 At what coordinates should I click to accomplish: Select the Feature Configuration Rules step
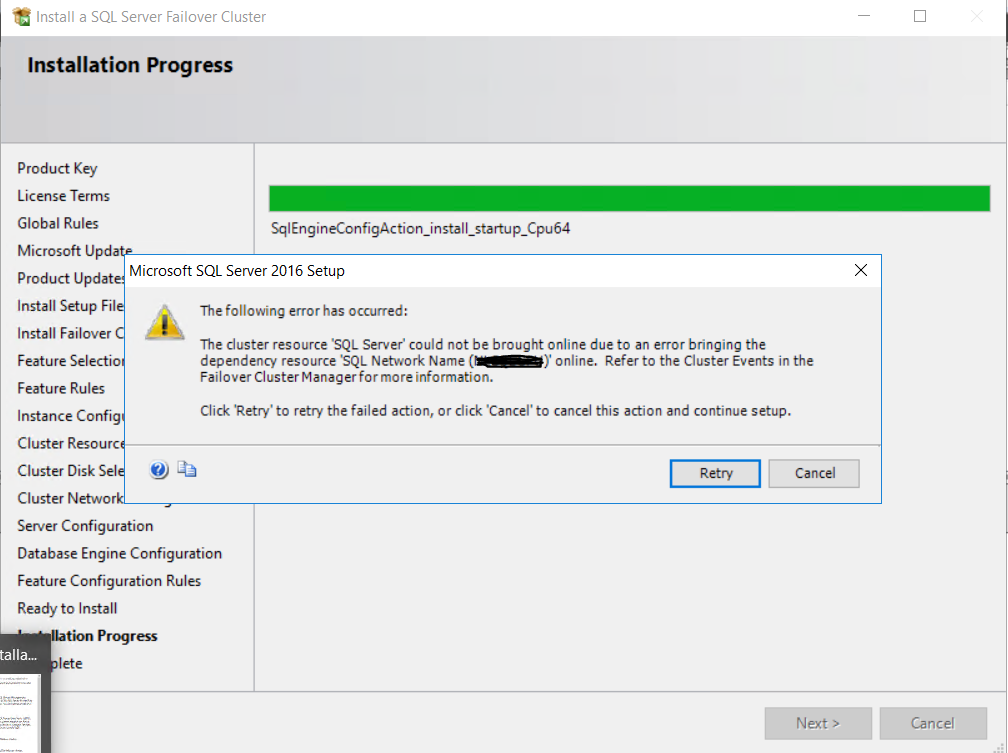point(109,581)
